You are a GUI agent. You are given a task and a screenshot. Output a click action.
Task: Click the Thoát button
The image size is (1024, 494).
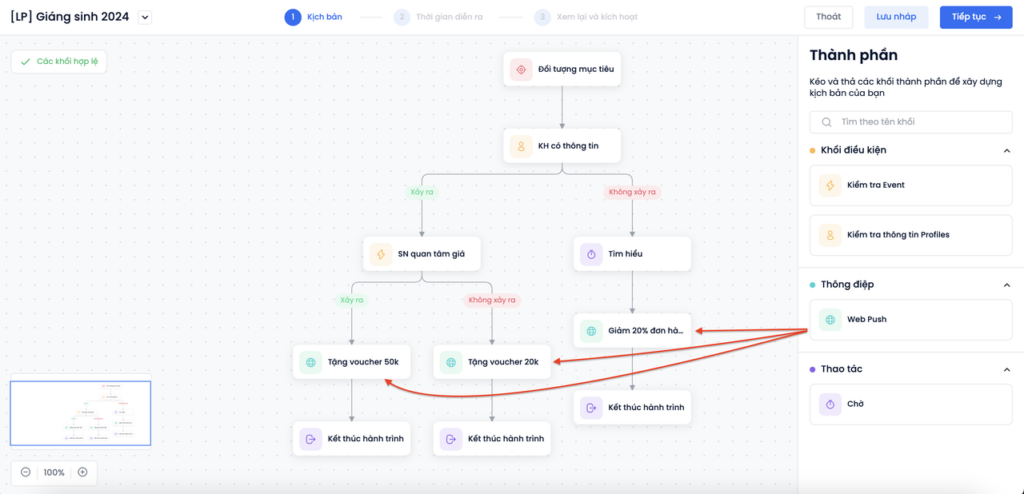(x=829, y=17)
